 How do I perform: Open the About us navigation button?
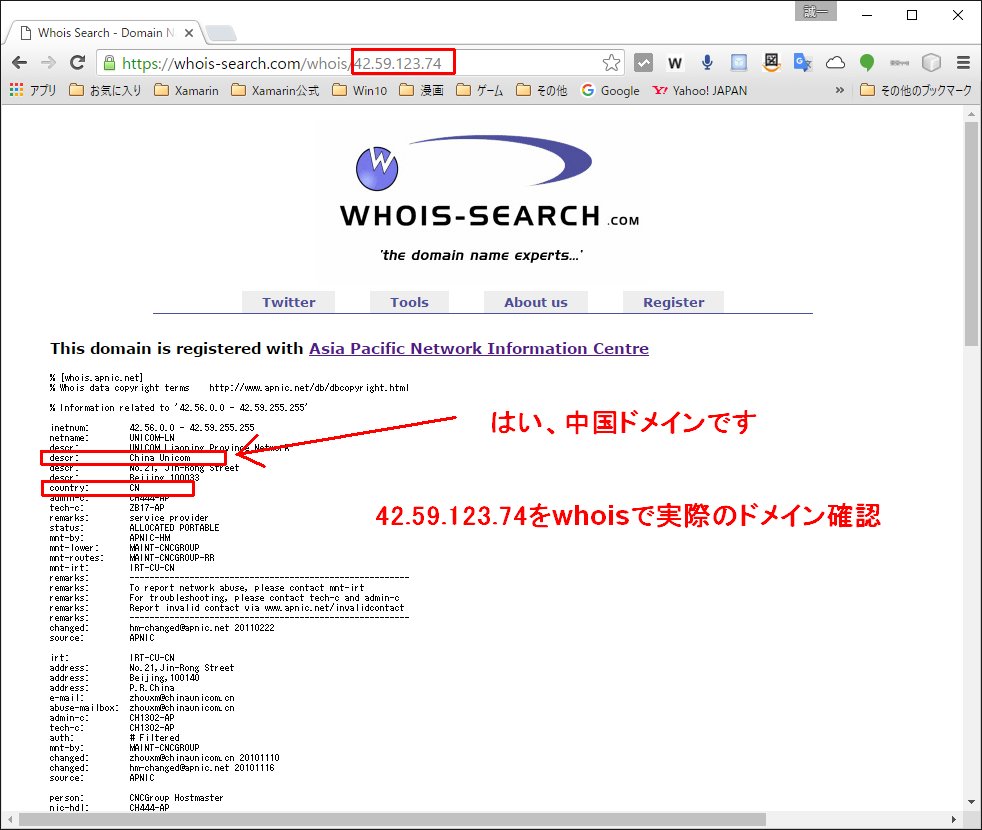(x=536, y=302)
